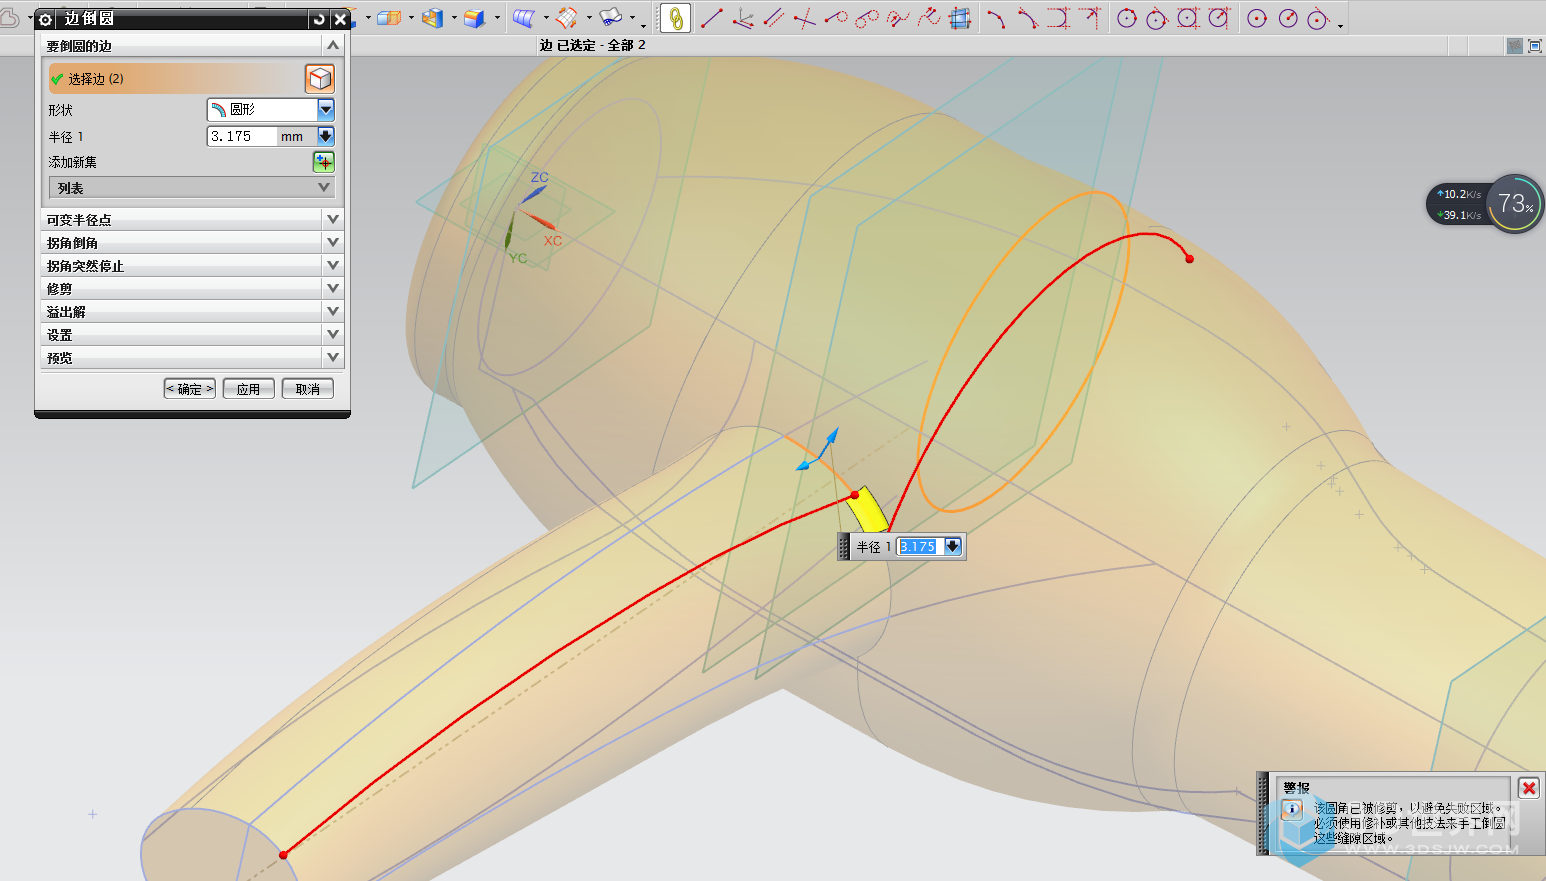Select the point-to-point Line tool
Image resolution: width=1546 pixels, height=881 pixels.
(711, 18)
